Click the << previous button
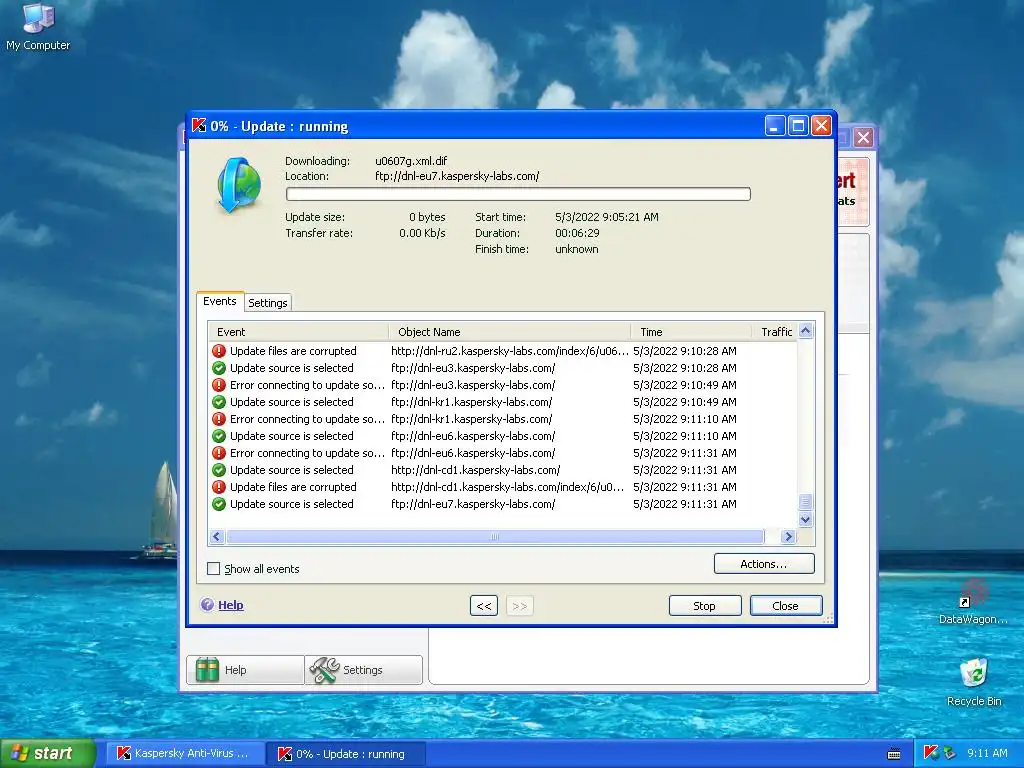Image resolution: width=1024 pixels, height=768 pixels. (484, 605)
